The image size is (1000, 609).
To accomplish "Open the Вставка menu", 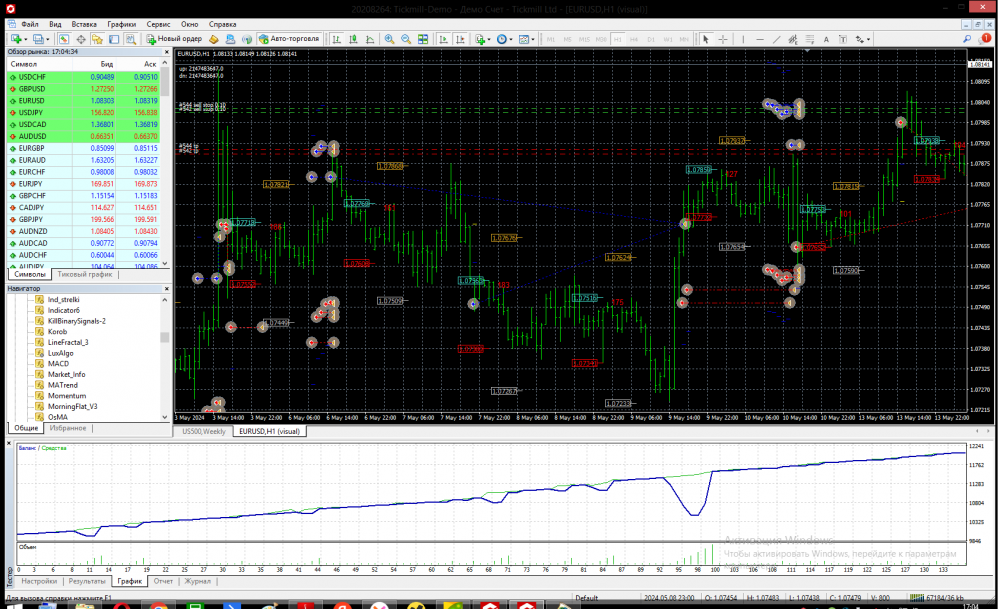I will [x=84, y=24].
